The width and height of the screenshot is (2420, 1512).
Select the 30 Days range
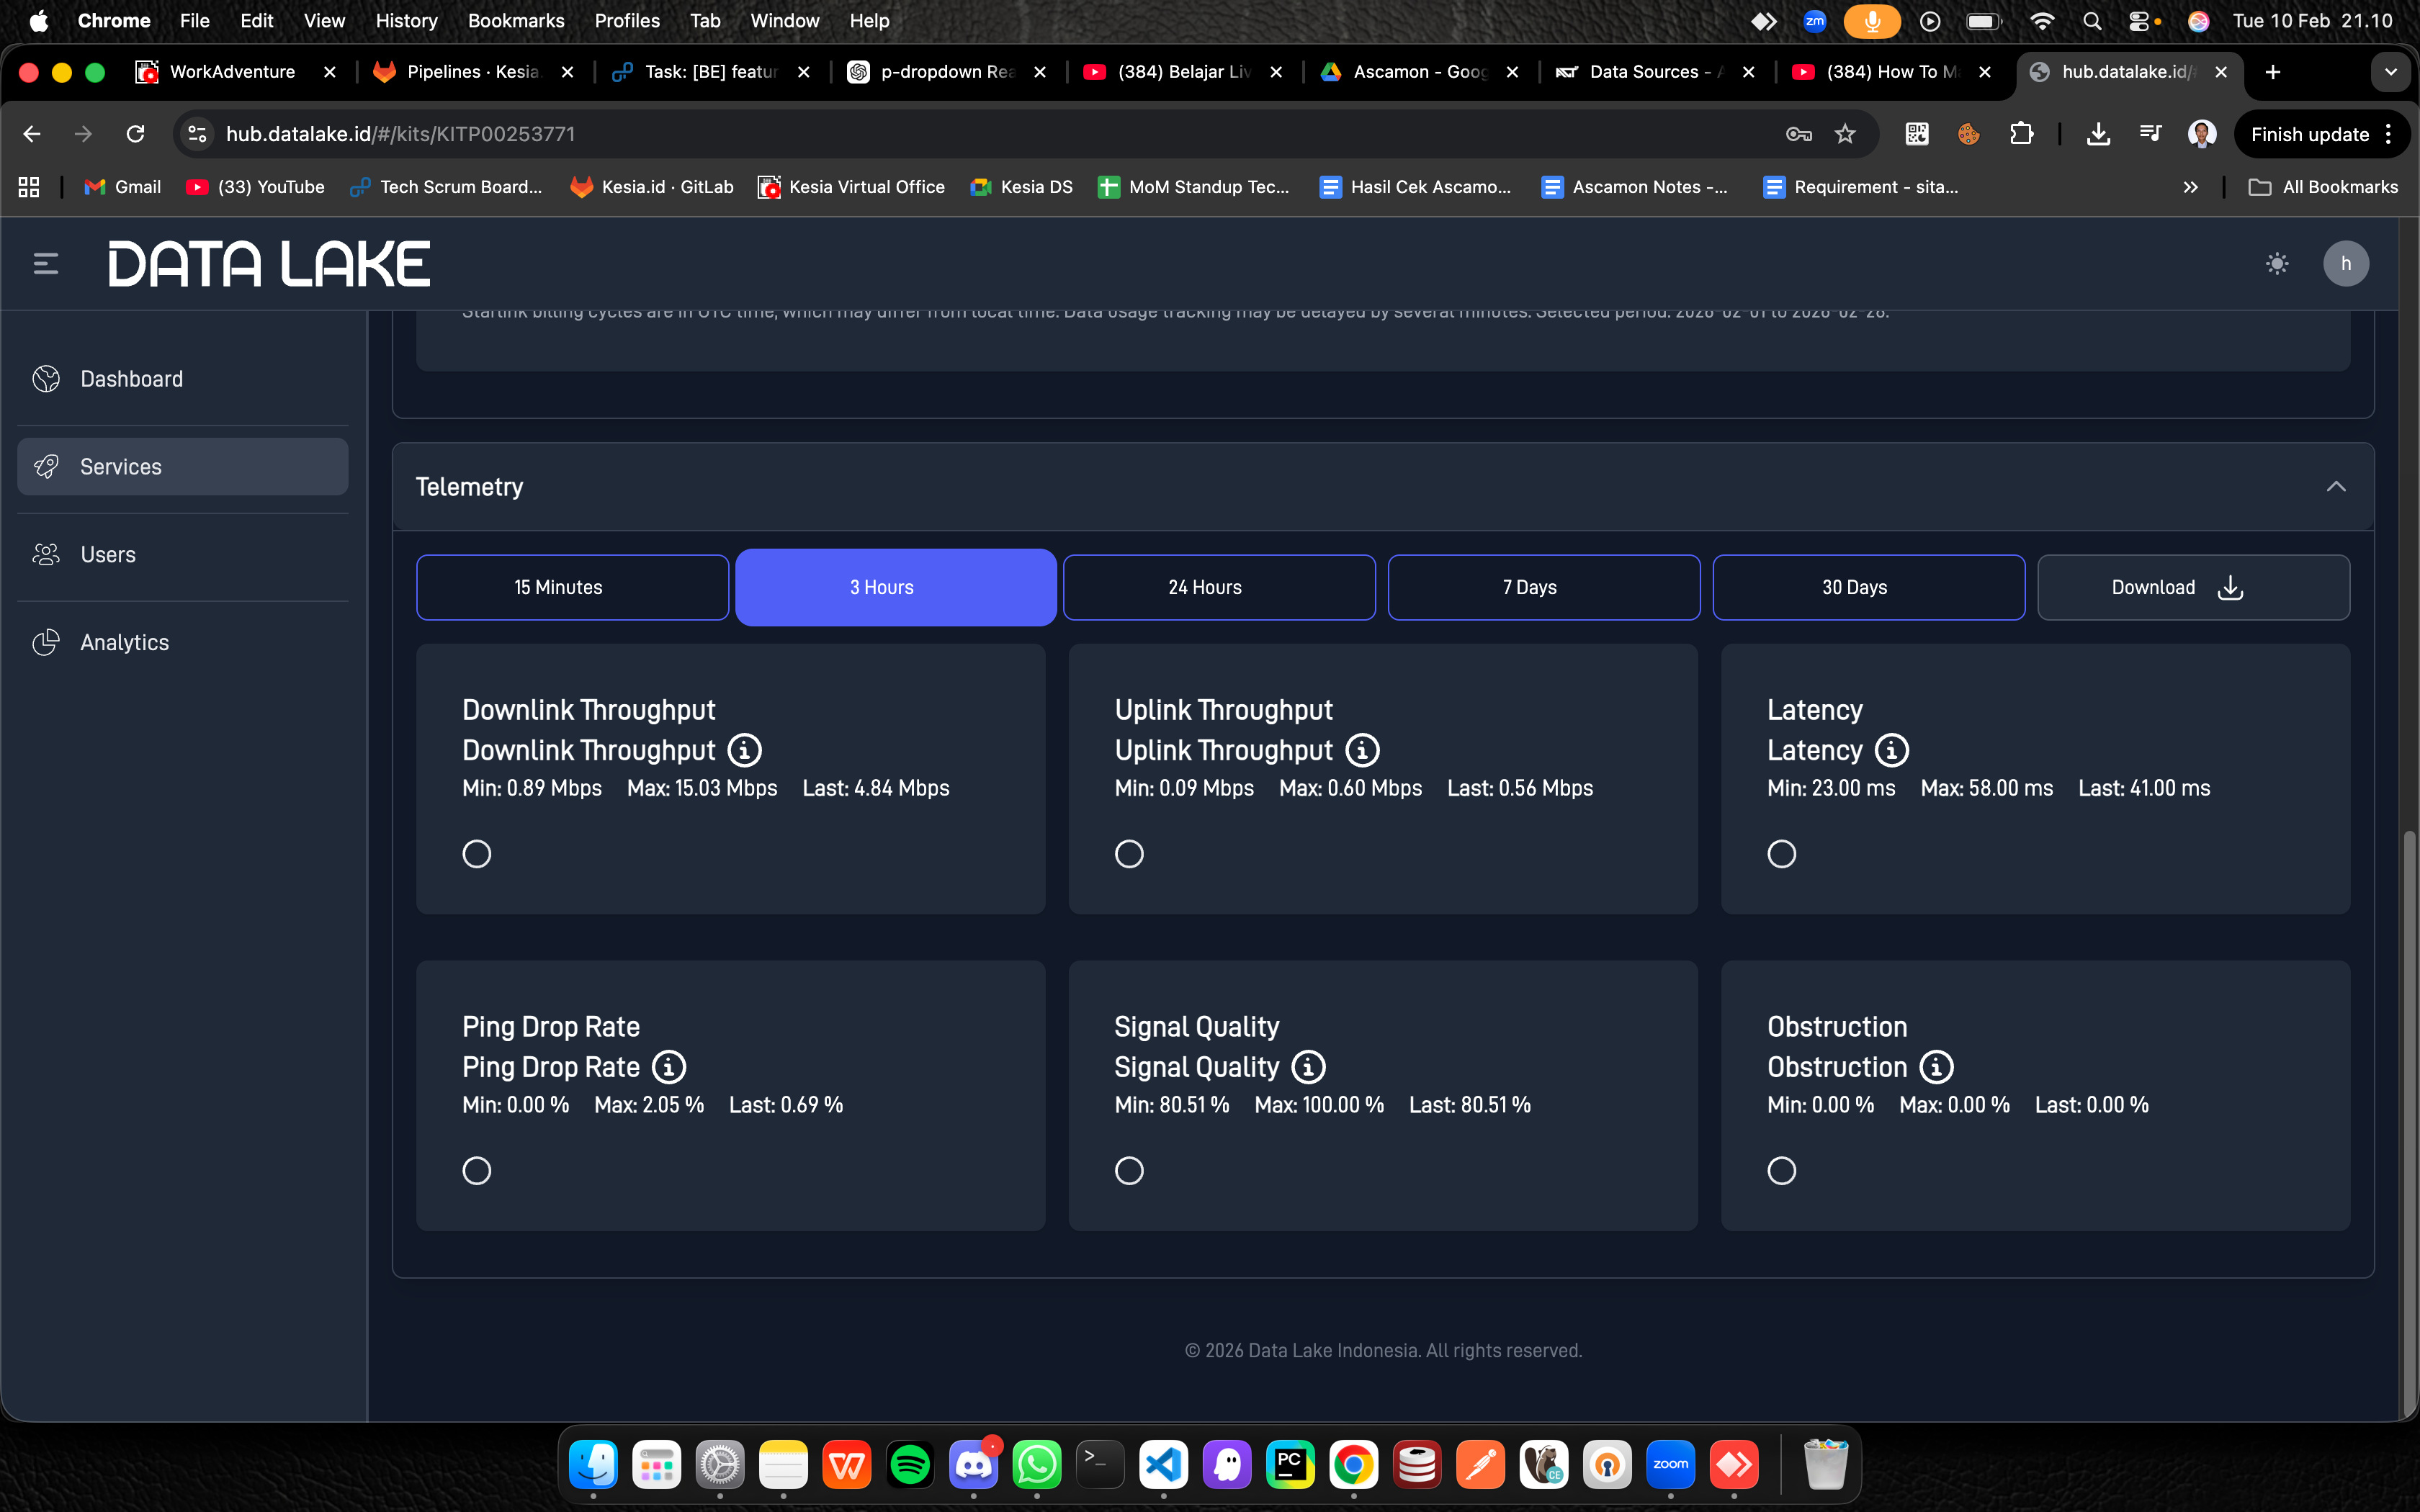(x=1868, y=587)
